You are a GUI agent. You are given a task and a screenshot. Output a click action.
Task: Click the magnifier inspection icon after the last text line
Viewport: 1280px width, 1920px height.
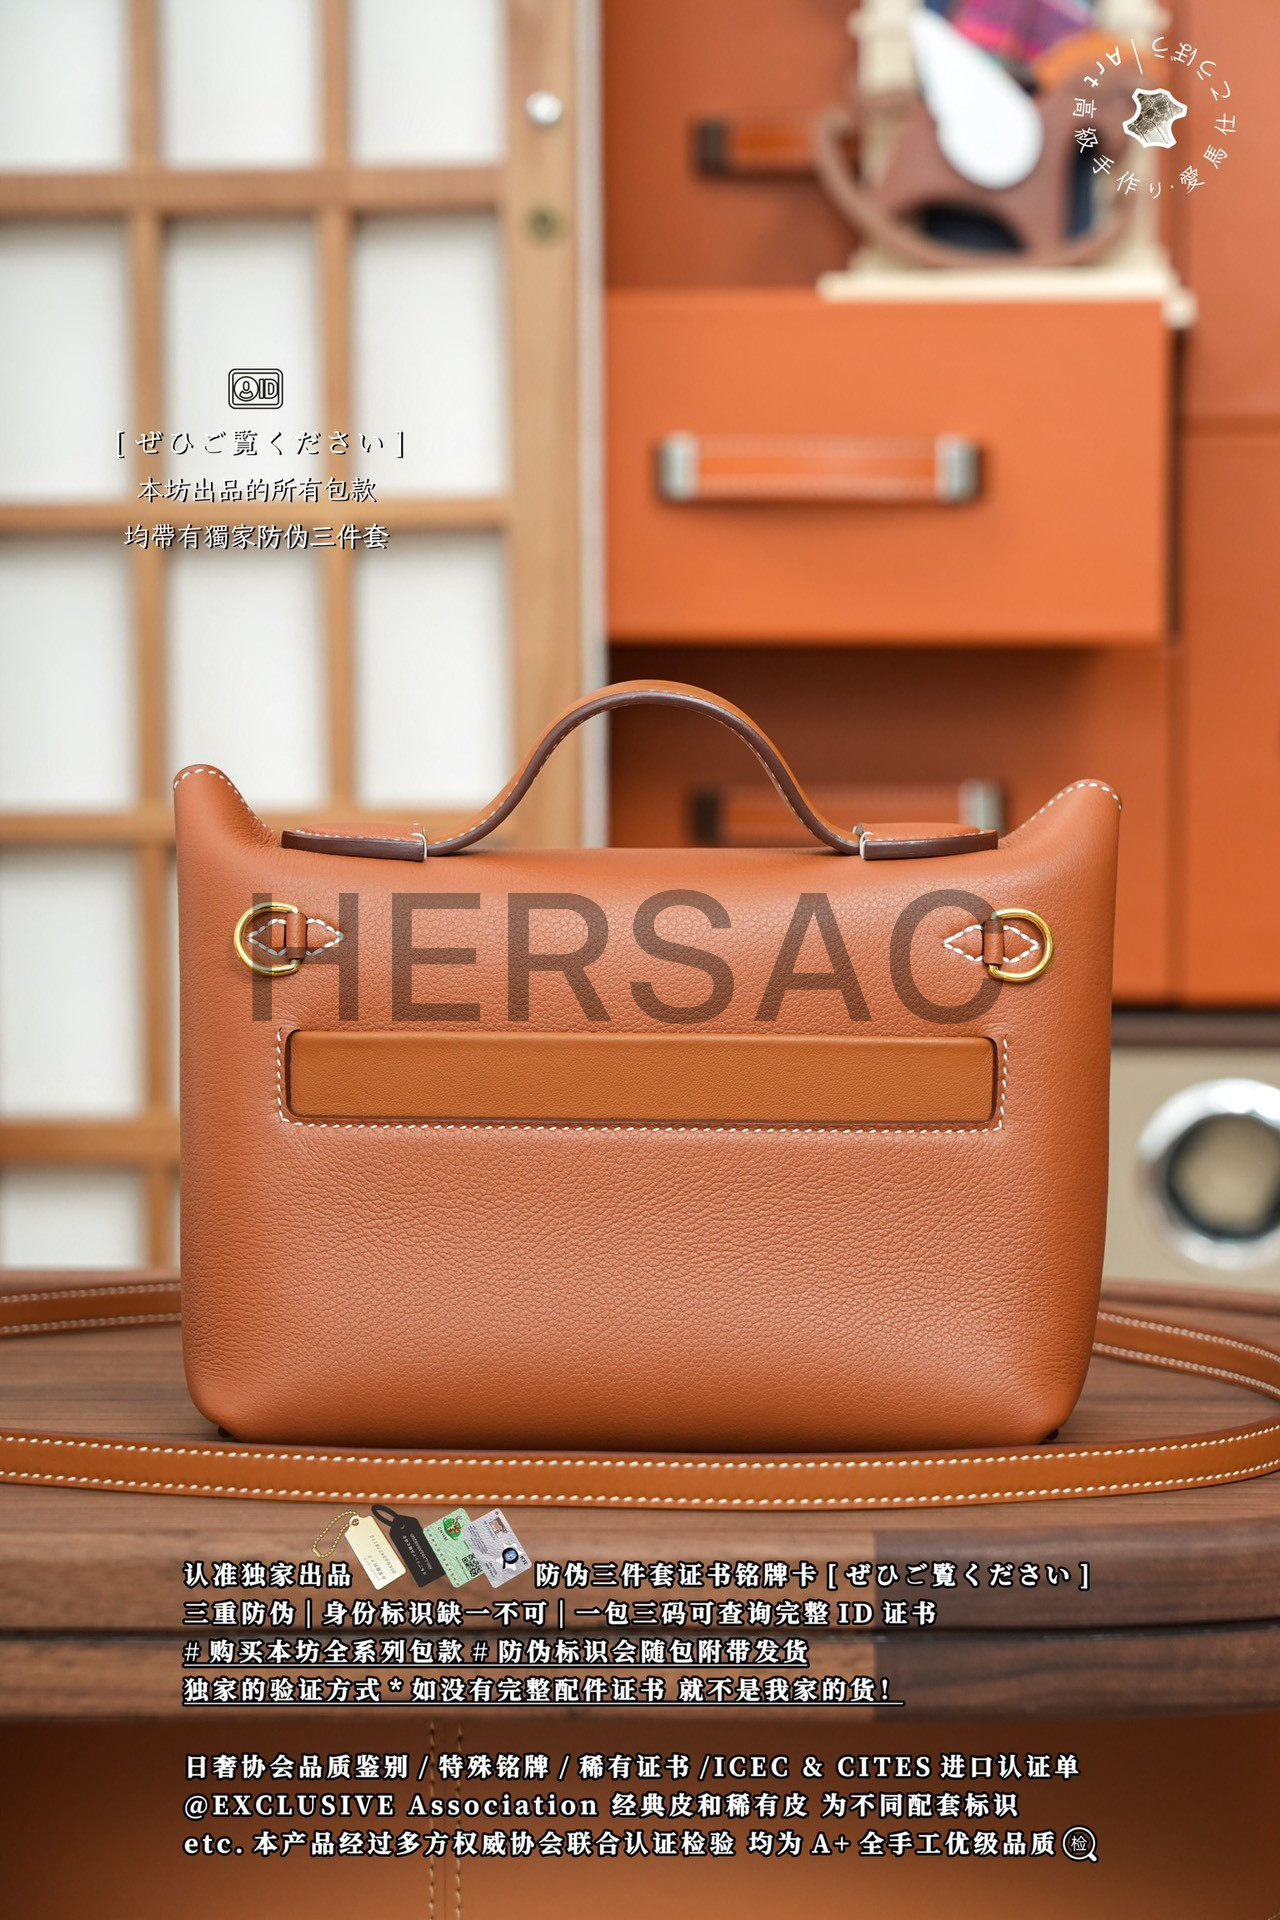(1080, 1843)
